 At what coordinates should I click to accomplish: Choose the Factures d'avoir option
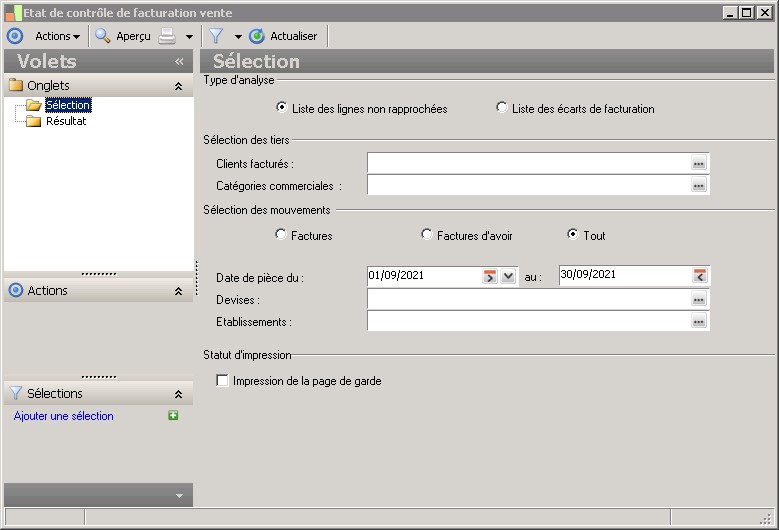click(x=427, y=235)
